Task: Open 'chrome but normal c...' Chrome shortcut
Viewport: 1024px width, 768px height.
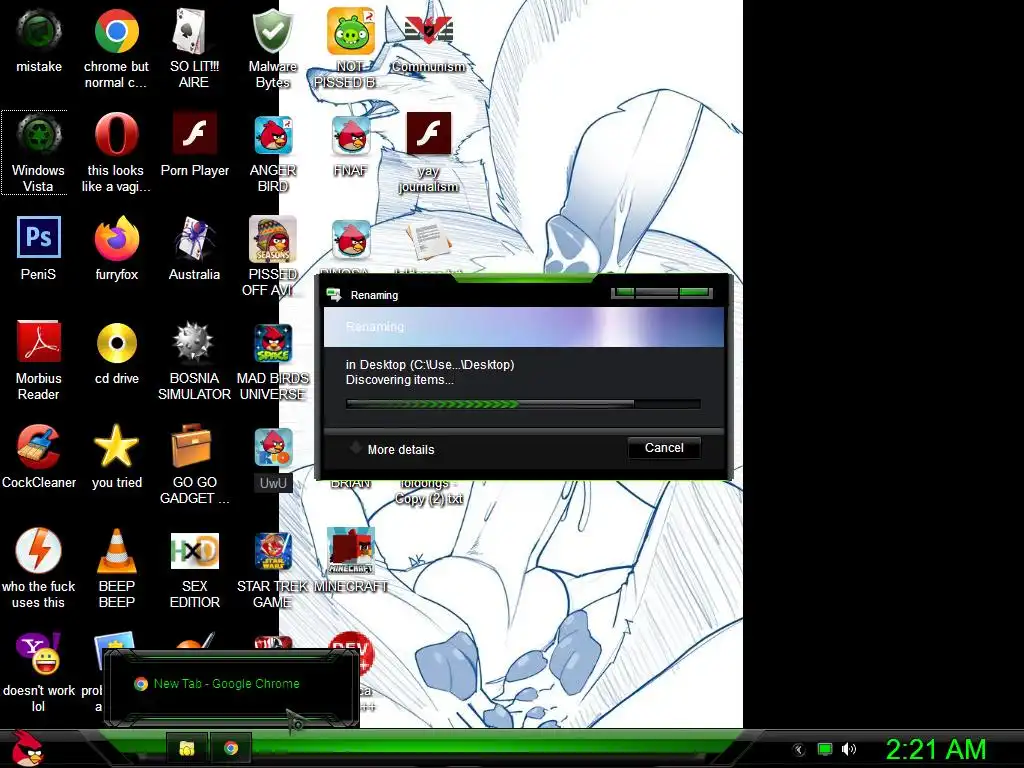Action: point(116,31)
